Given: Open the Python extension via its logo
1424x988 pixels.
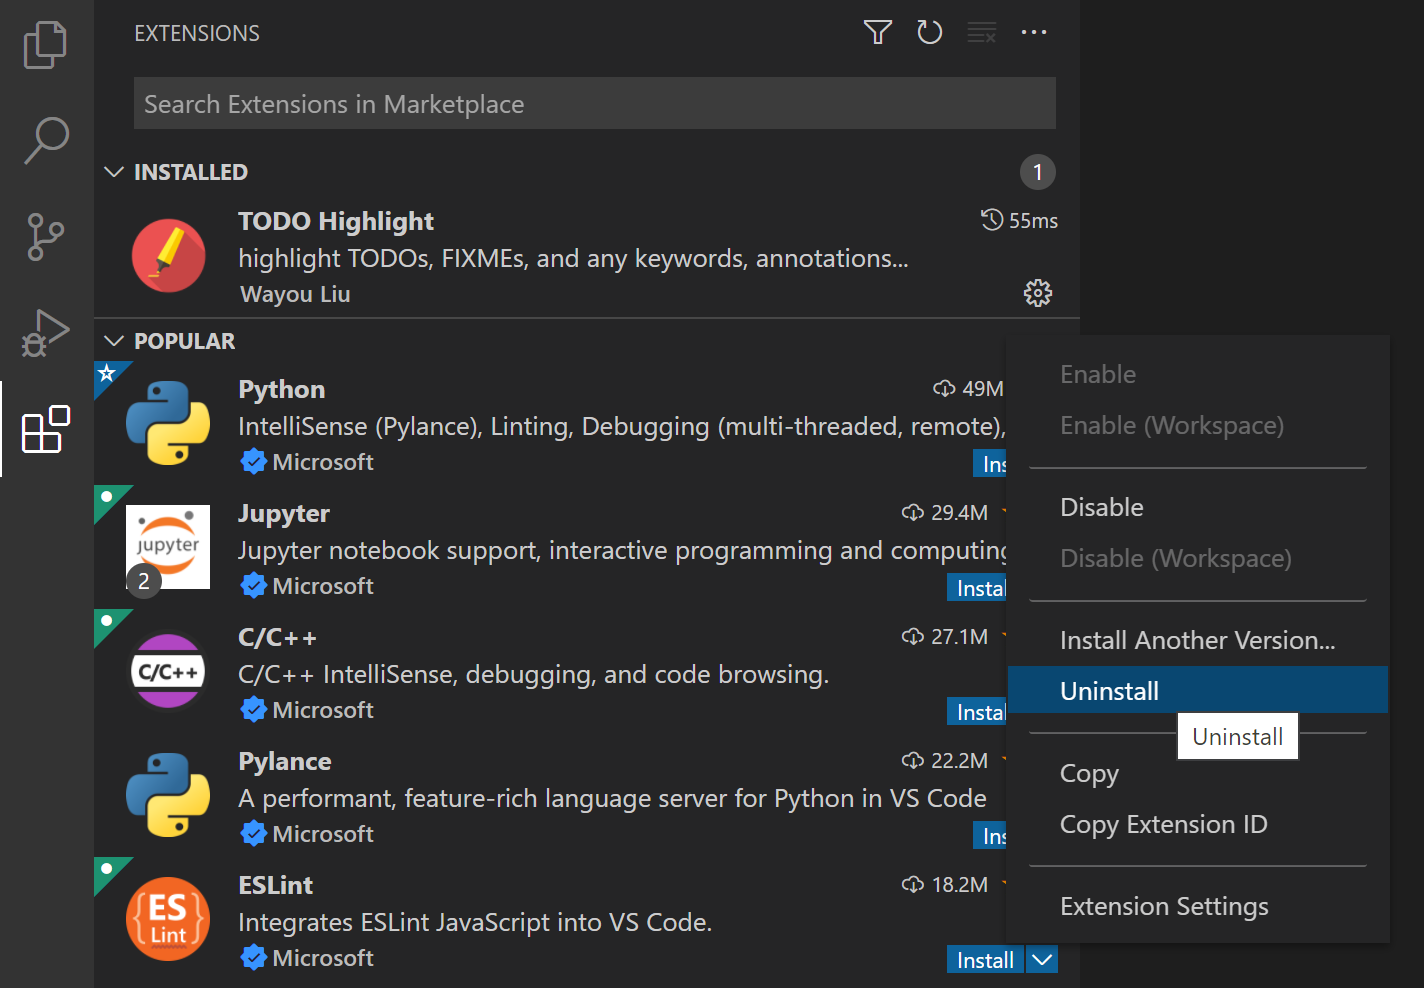Looking at the screenshot, I should coord(168,423).
